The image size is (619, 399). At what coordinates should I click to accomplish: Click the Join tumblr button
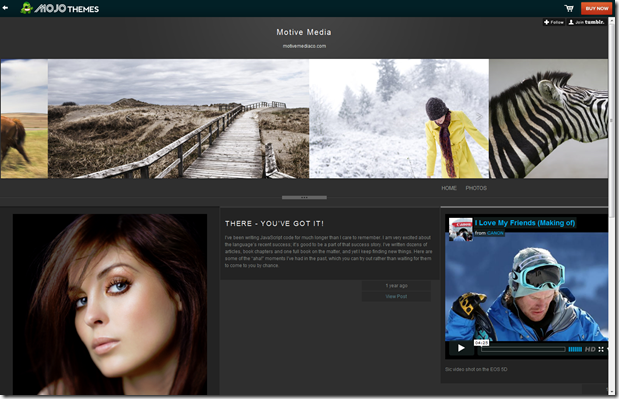586,22
